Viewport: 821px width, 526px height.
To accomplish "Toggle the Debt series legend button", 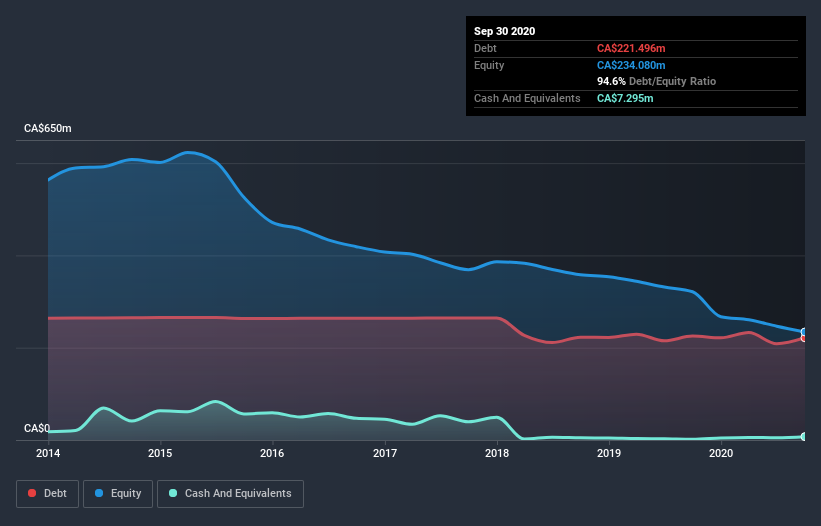I will (48, 494).
